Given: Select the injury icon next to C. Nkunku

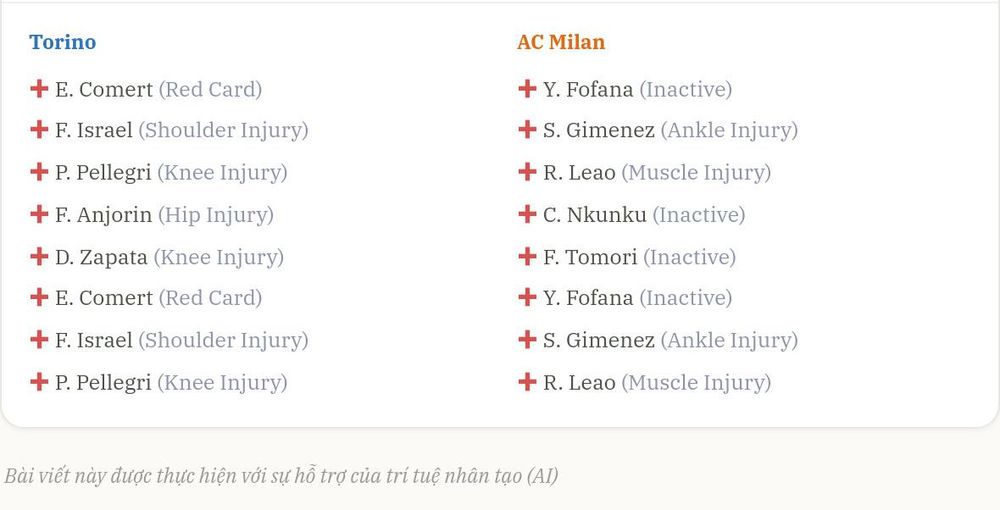Looking at the screenshot, I should point(527,214).
